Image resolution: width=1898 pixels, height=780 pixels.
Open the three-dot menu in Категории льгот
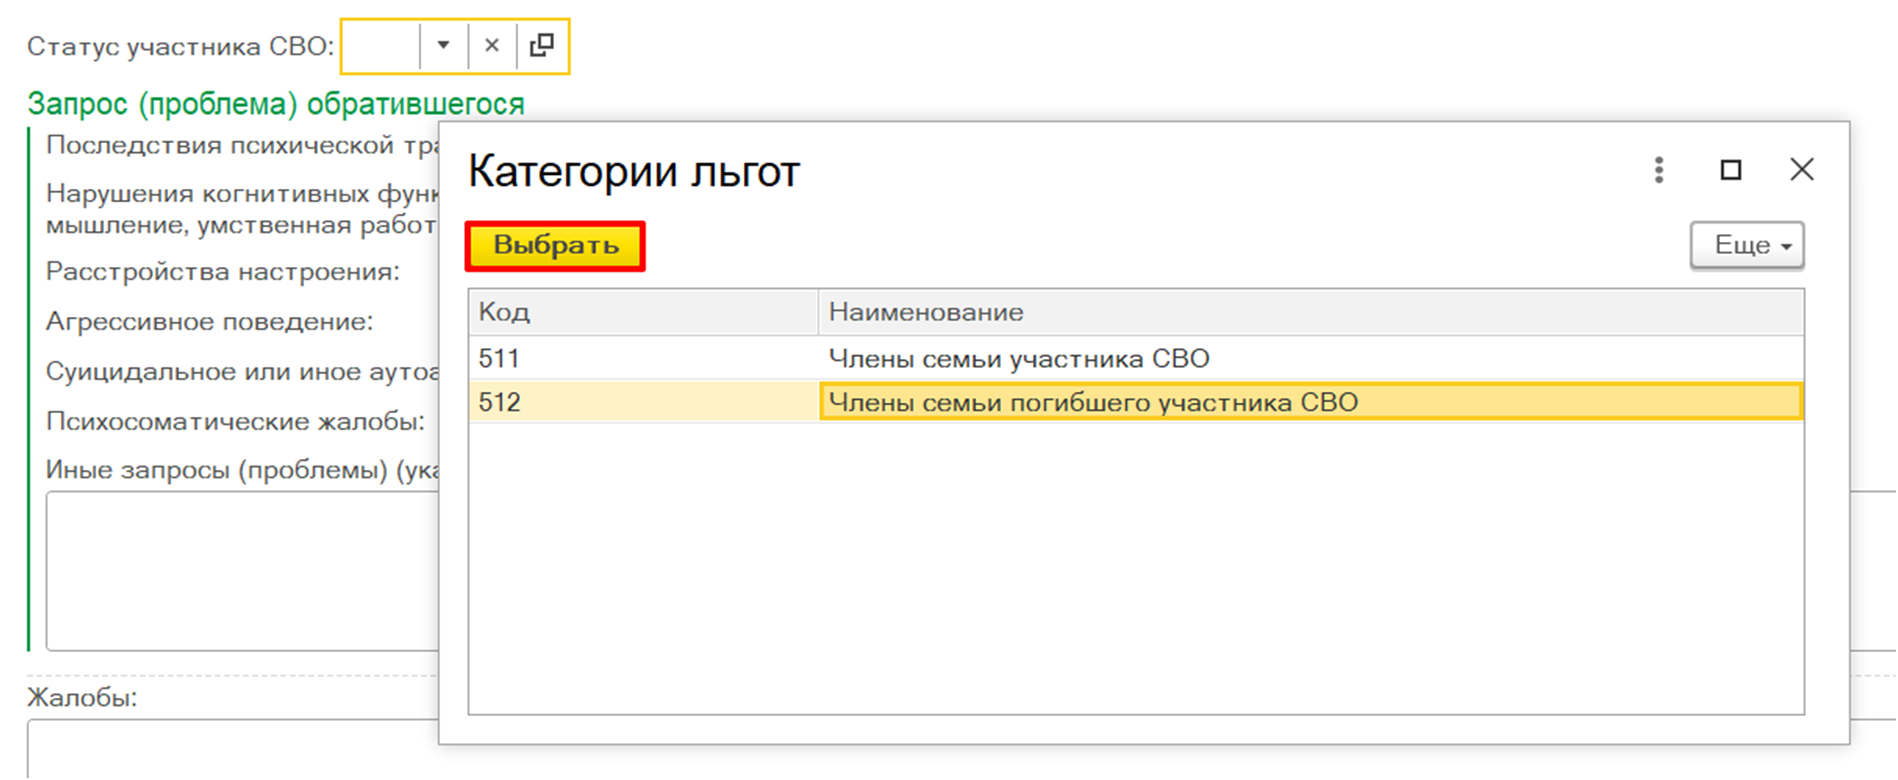(x=1659, y=170)
